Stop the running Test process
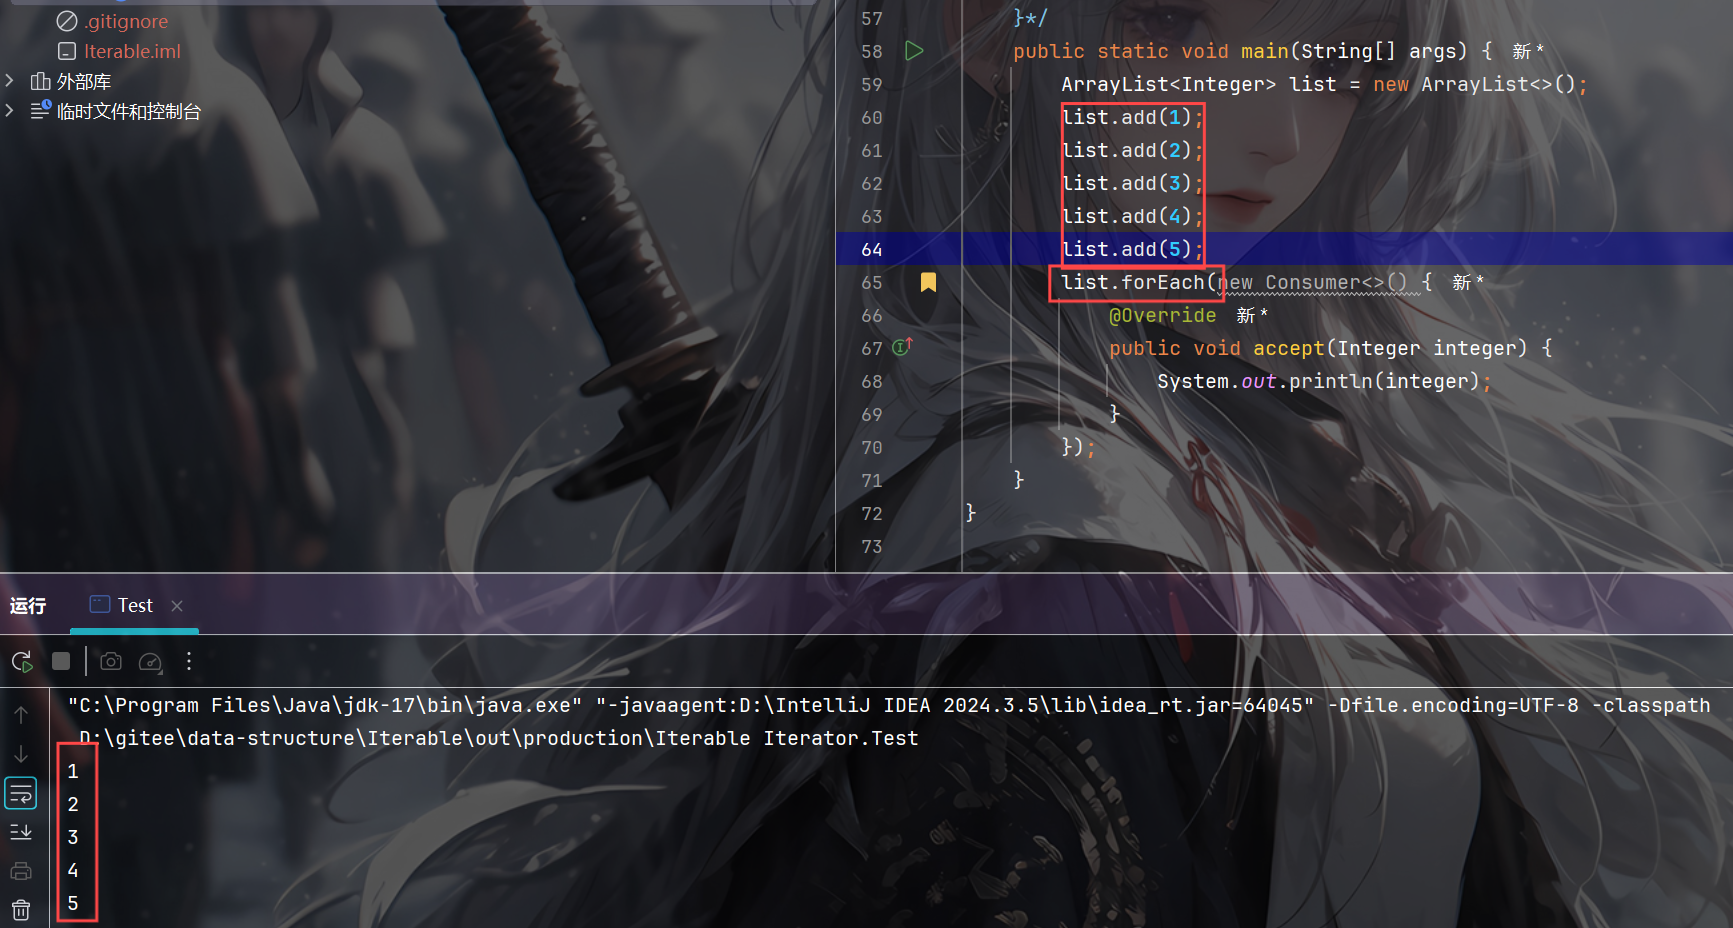 pyautogui.click(x=61, y=661)
